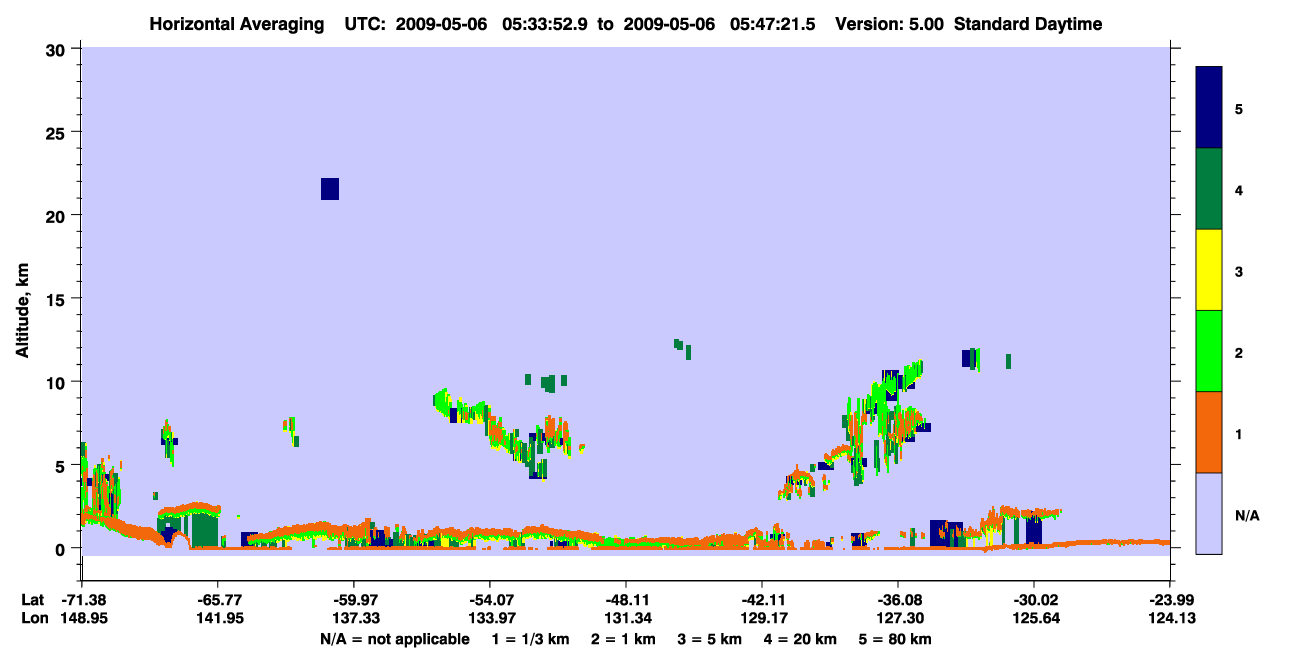This screenshot has width=1300, height=667.
Task: Click the yellow colorbar segment labeled 3
Action: (x=1209, y=270)
